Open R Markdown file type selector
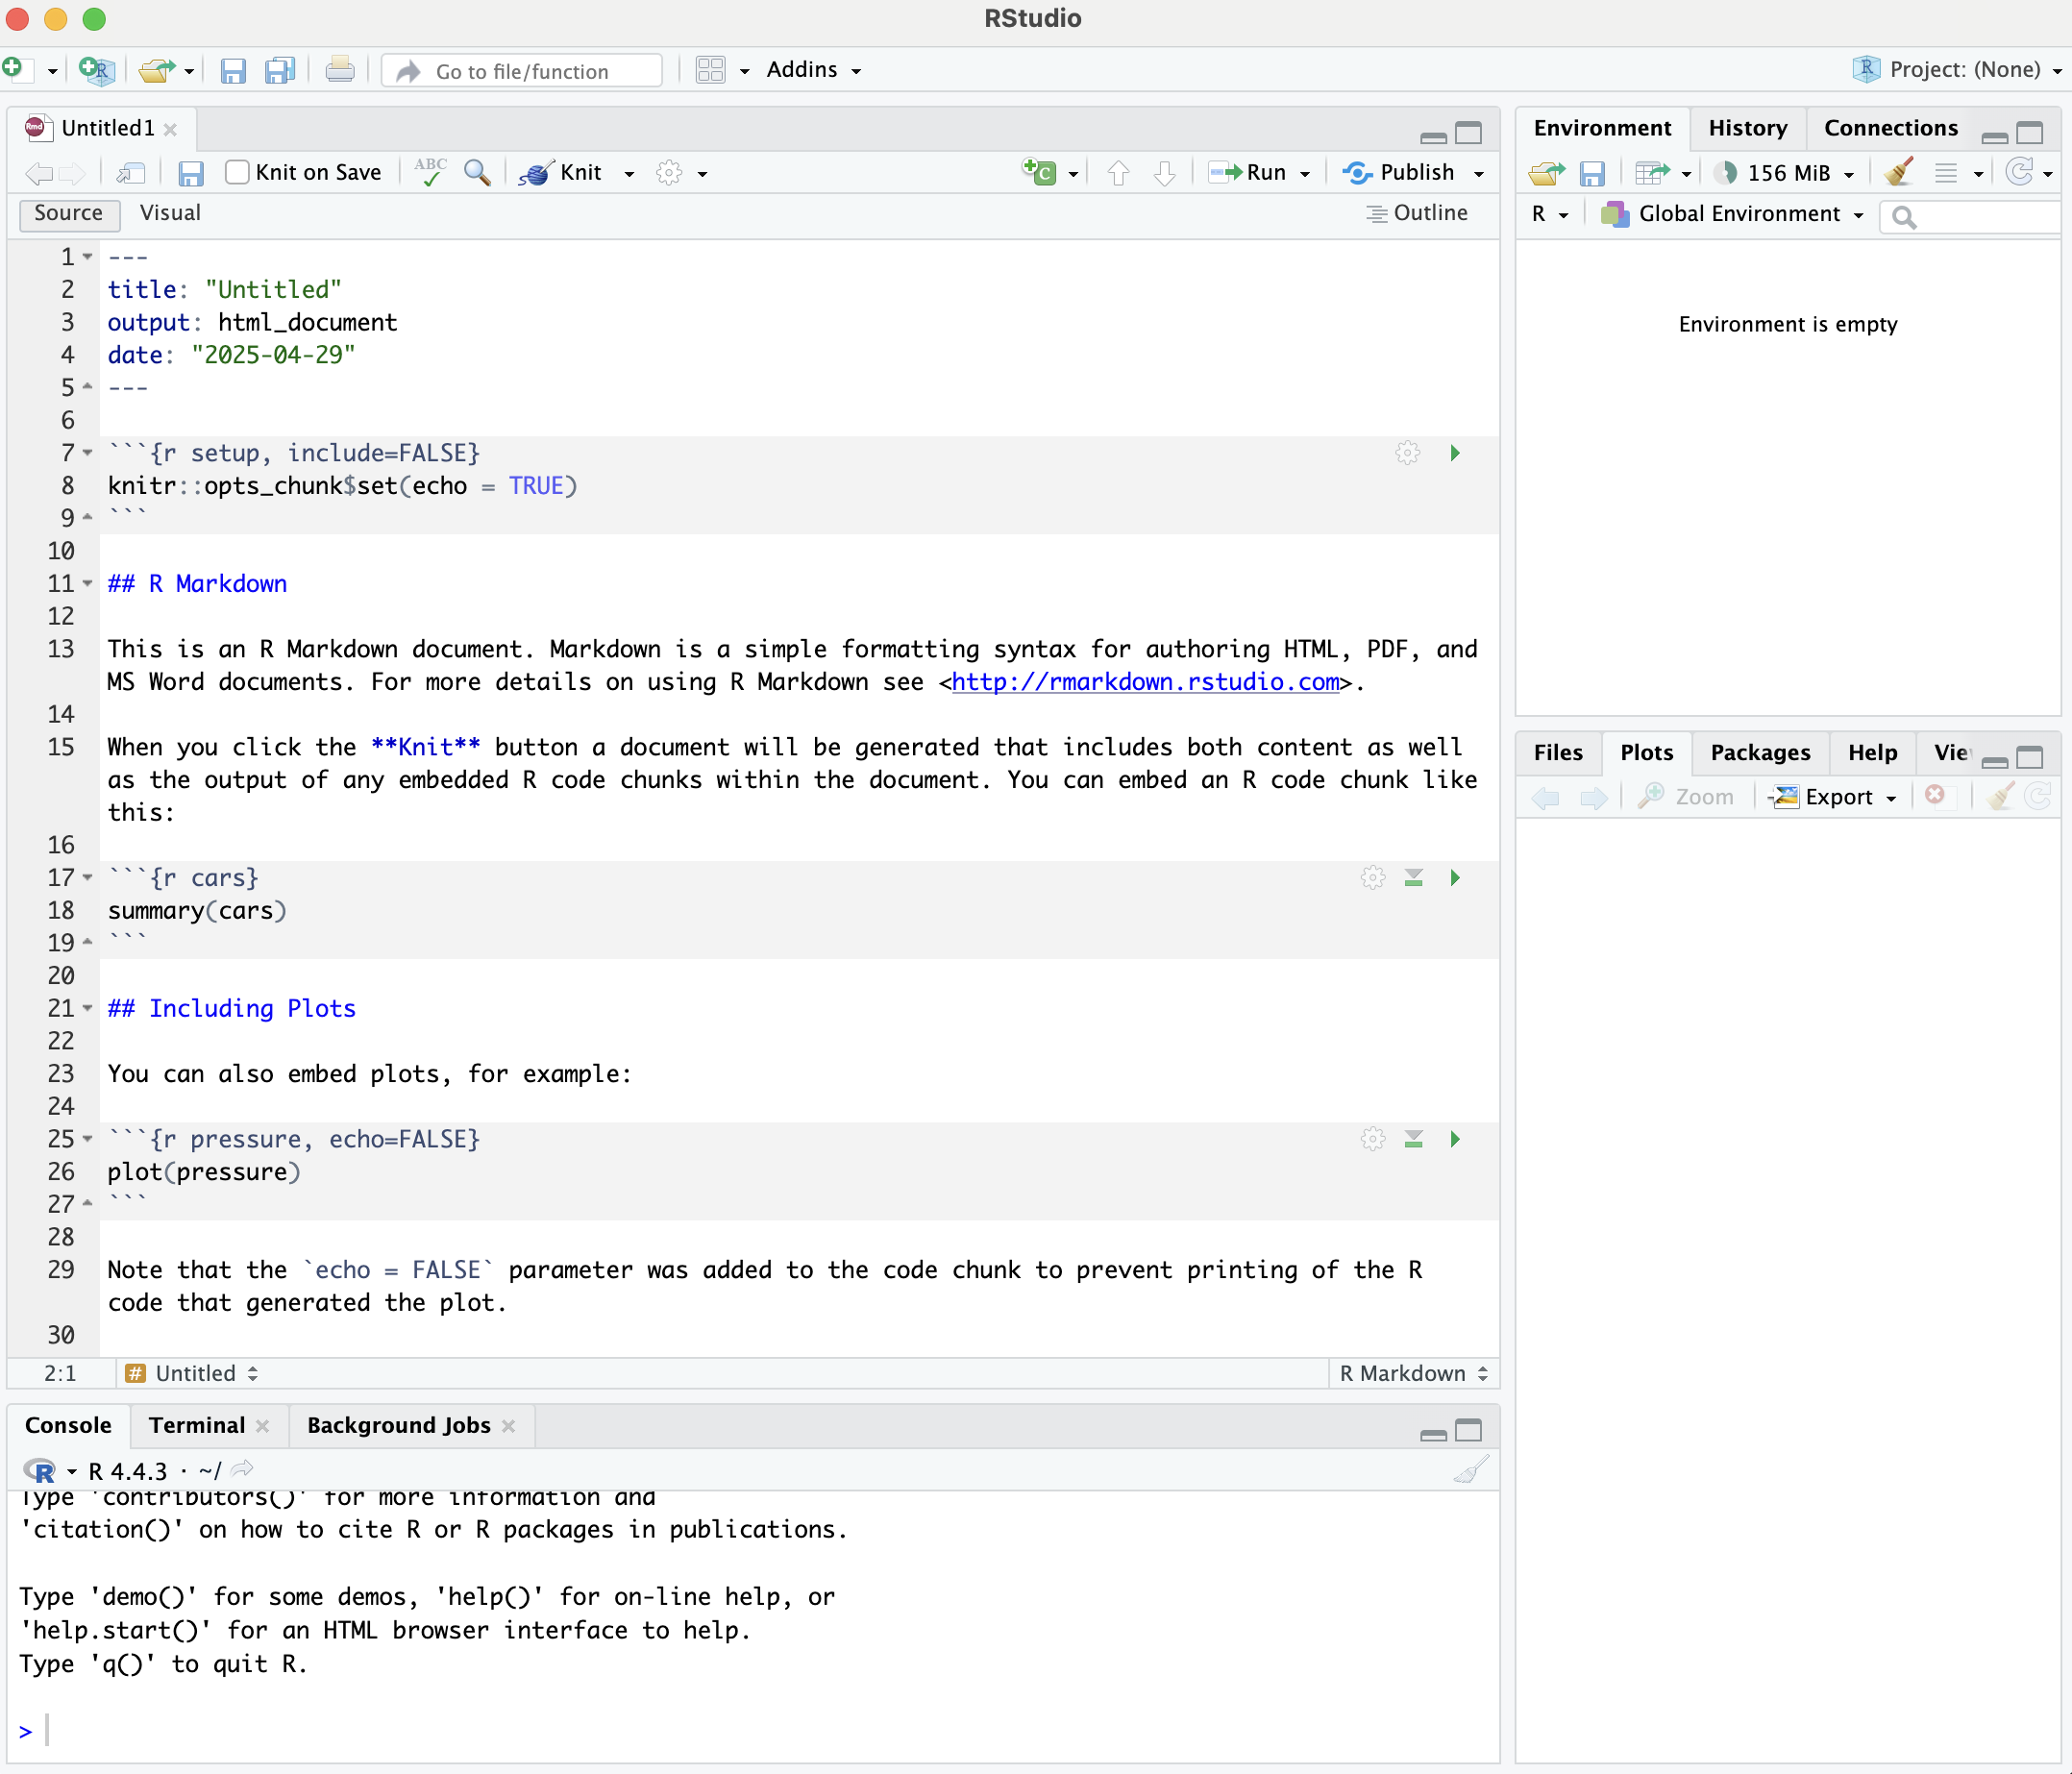This screenshot has height=1774, width=2072. (x=1413, y=1373)
